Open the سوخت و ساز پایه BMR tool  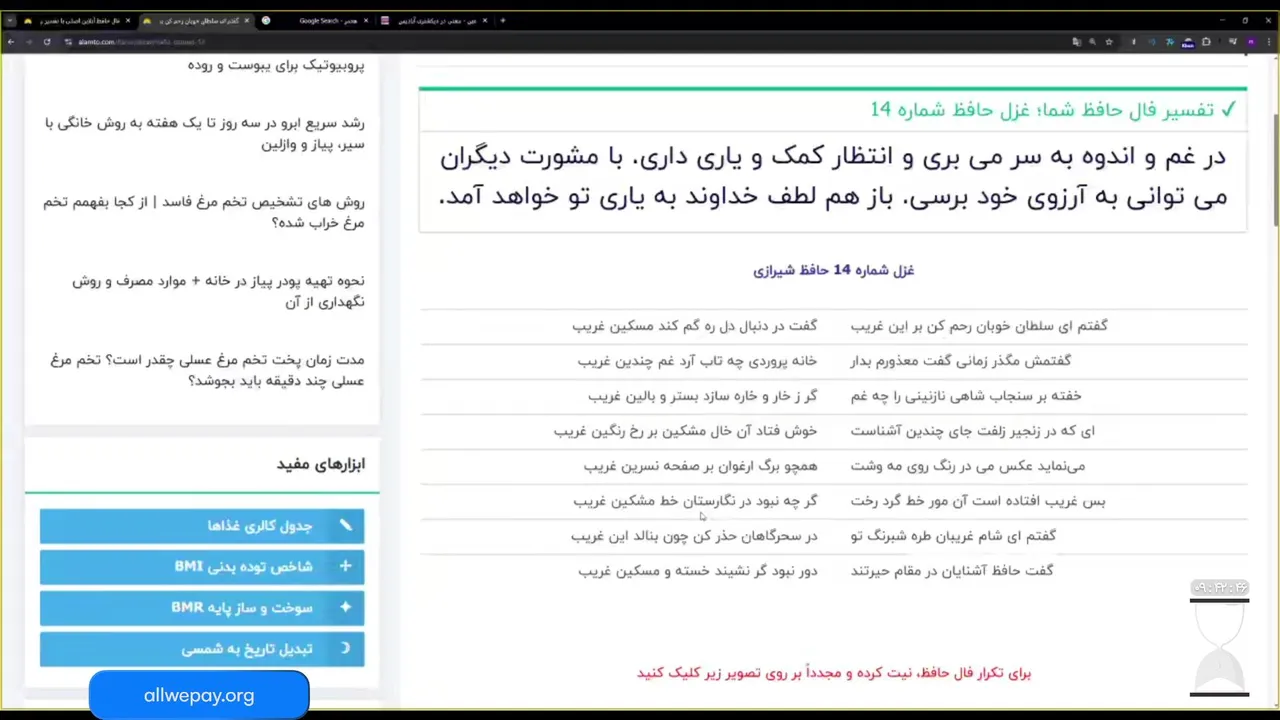202,608
